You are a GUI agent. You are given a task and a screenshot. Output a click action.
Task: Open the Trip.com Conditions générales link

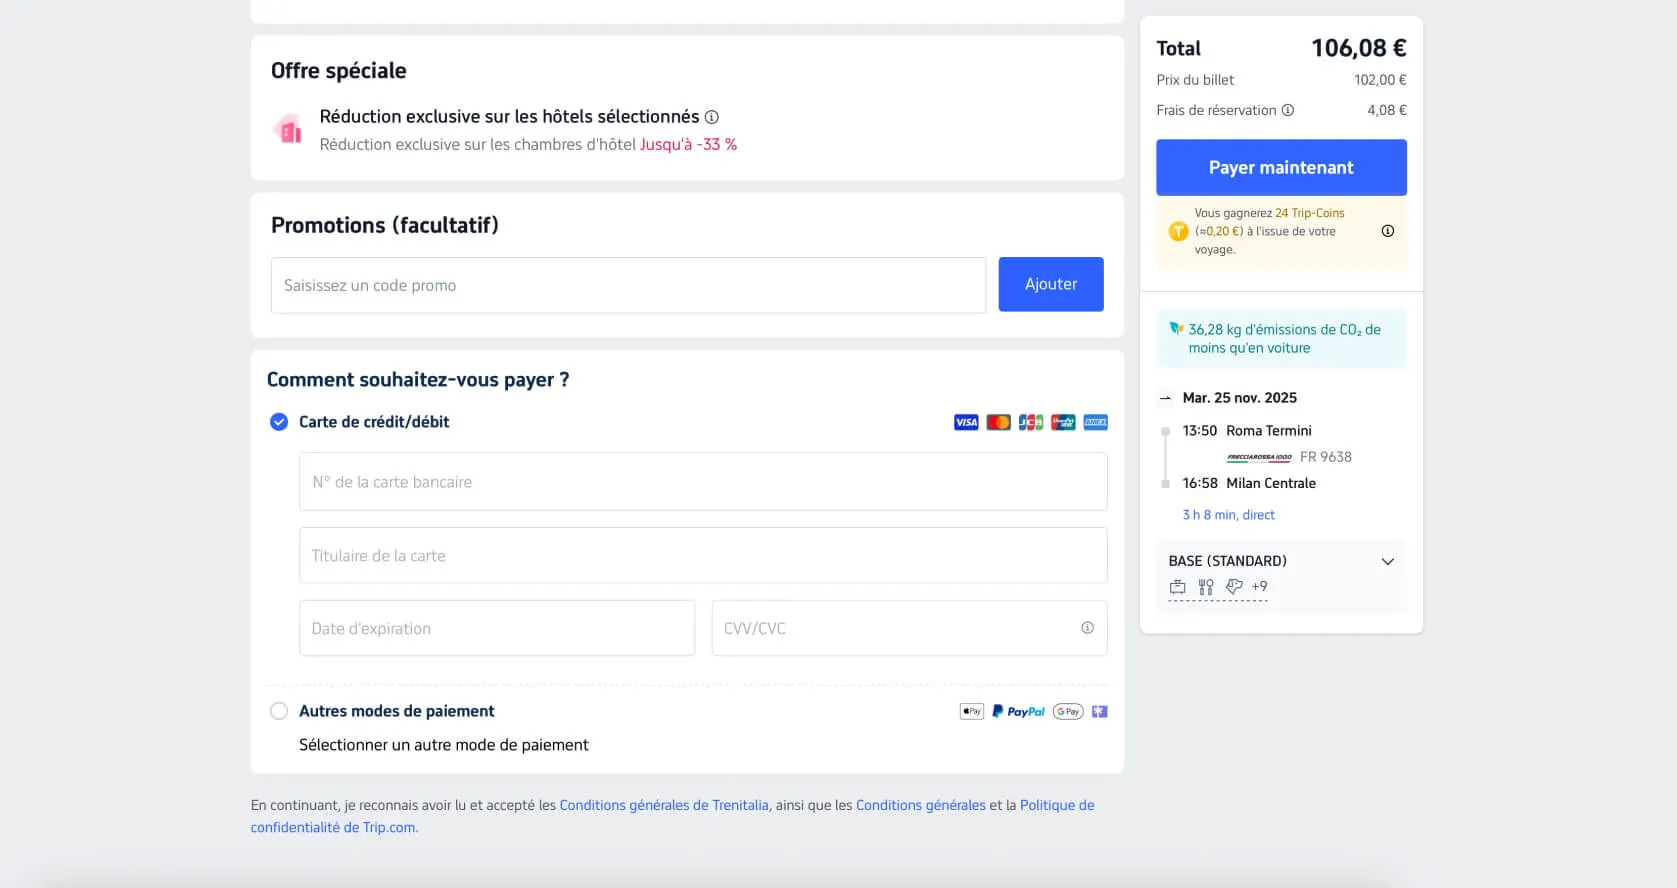(921, 805)
